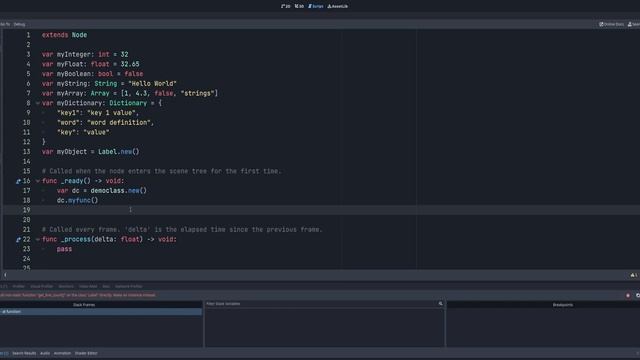This screenshot has width=640, height=360.
Task: Toggle the scripts panel arrow at editor bottom-left
Action: [5, 275]
